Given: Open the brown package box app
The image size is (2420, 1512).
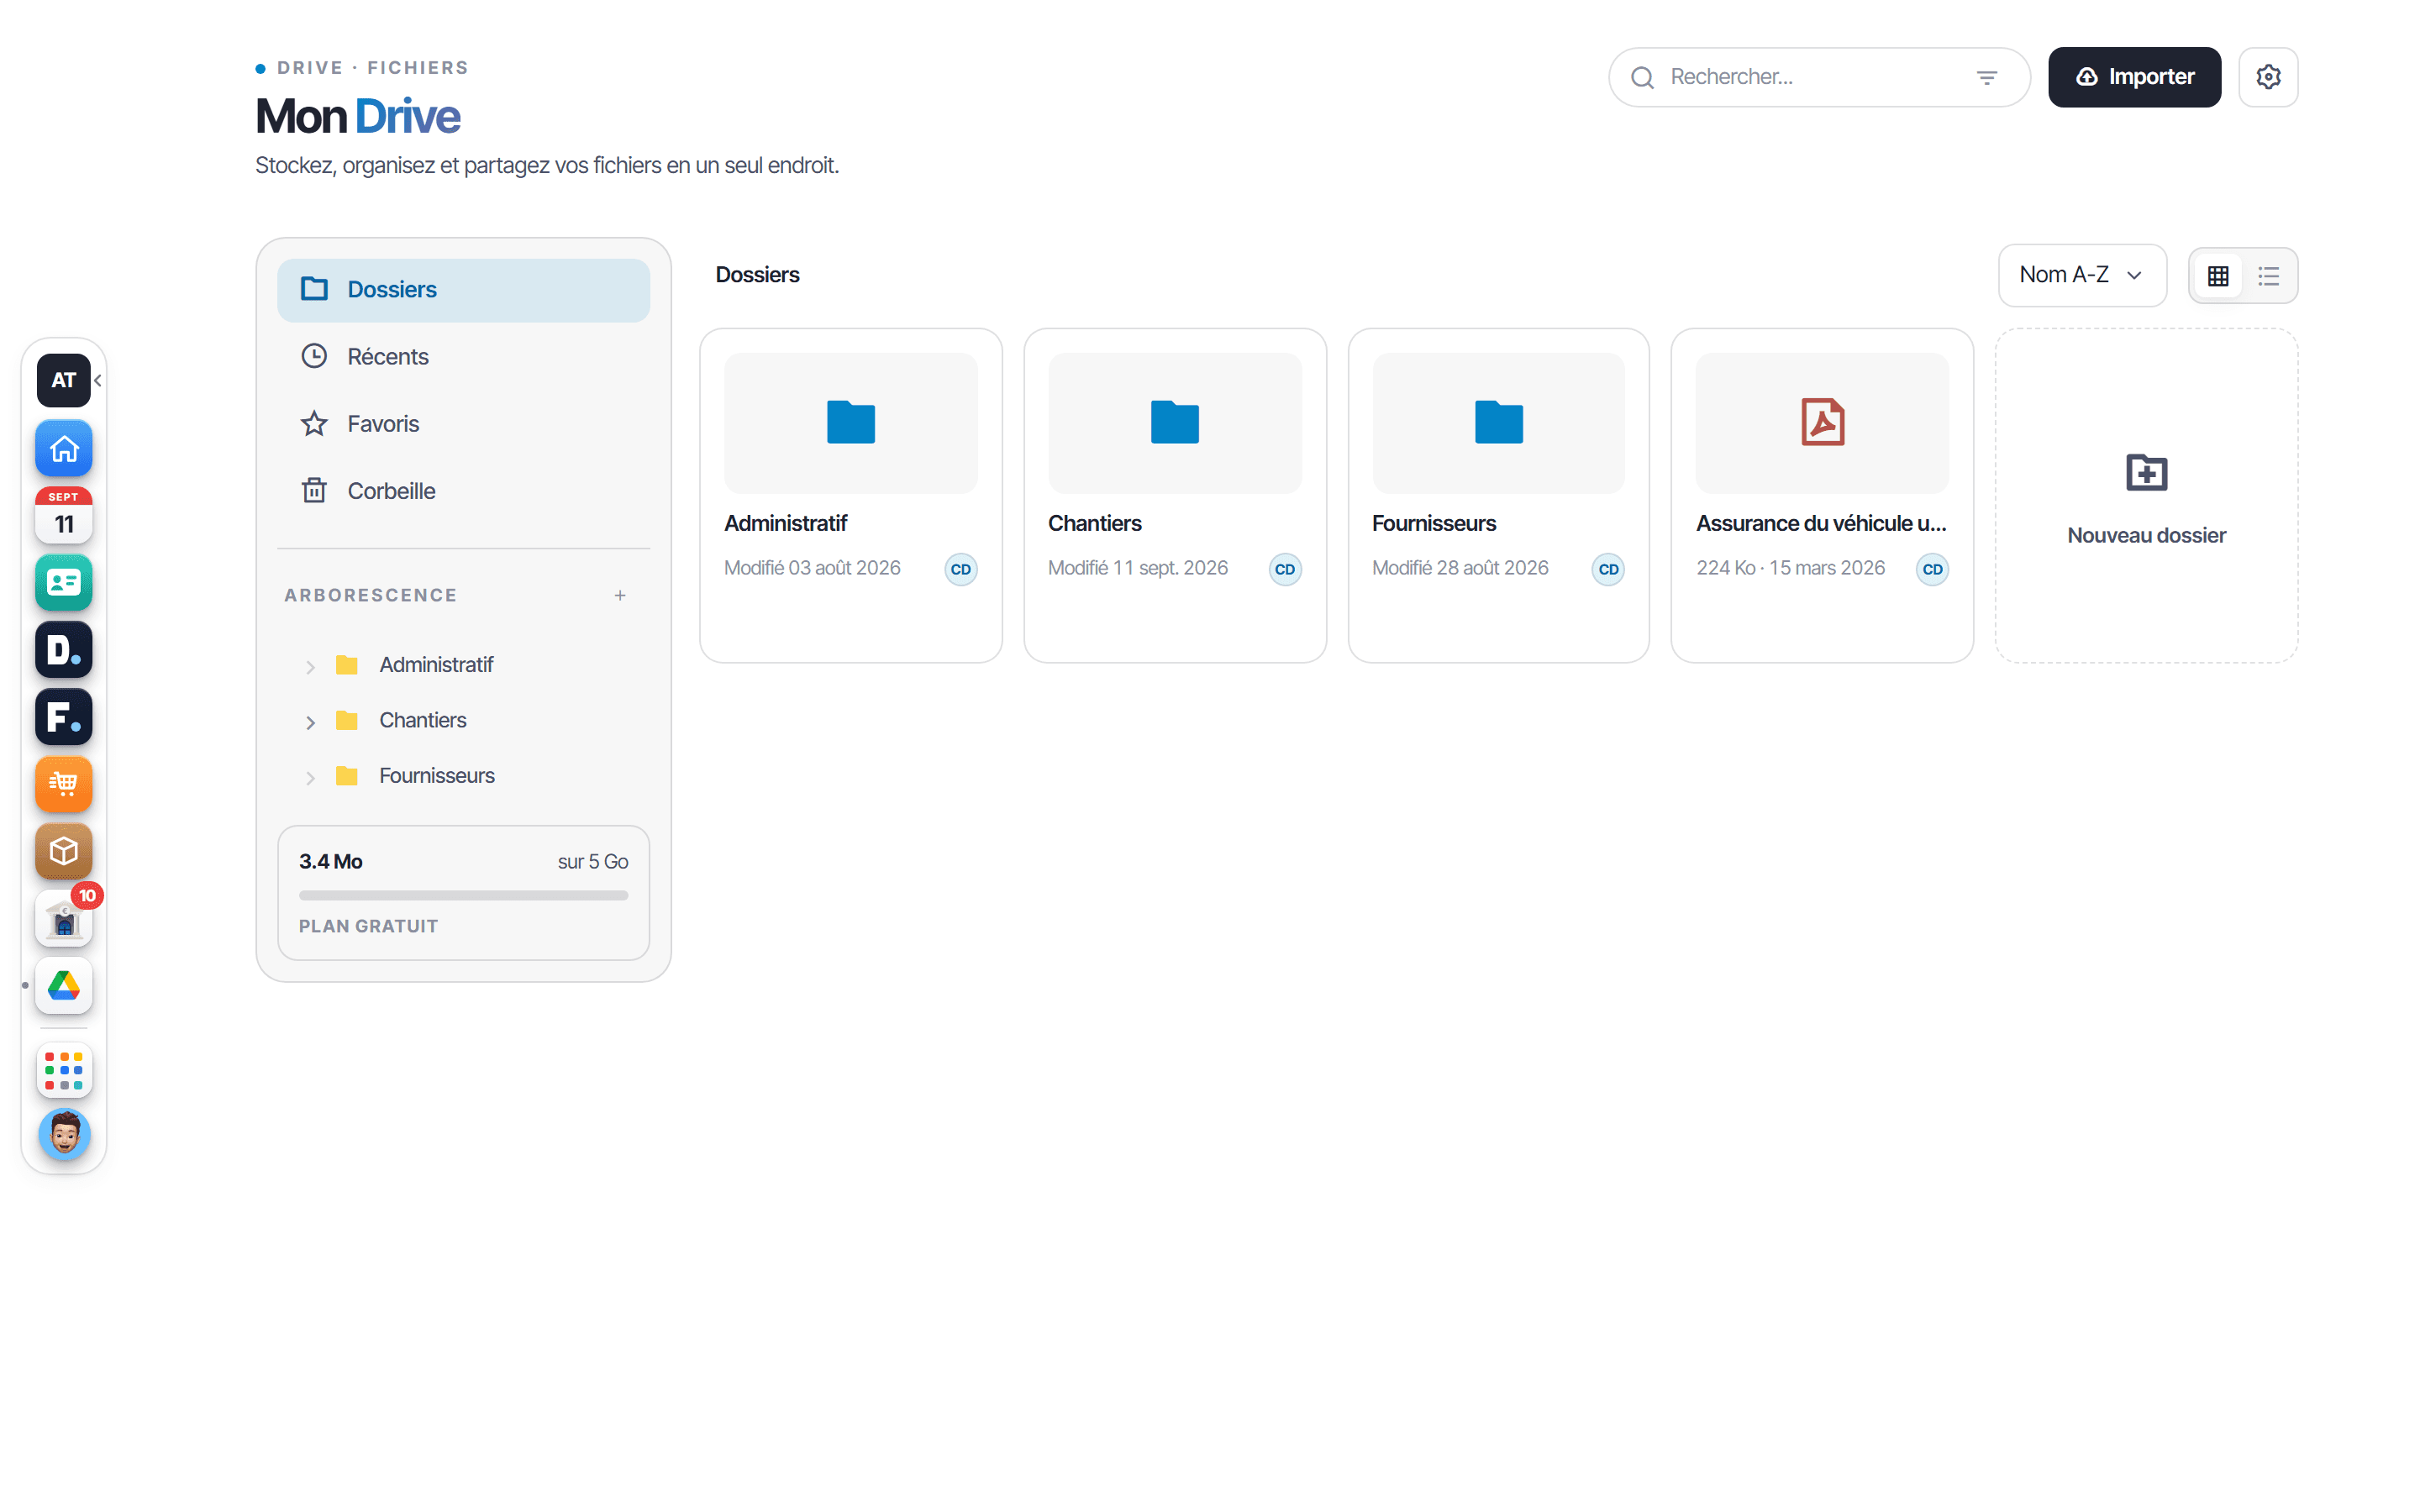Looking at the screenshot, I should (63, 851).
